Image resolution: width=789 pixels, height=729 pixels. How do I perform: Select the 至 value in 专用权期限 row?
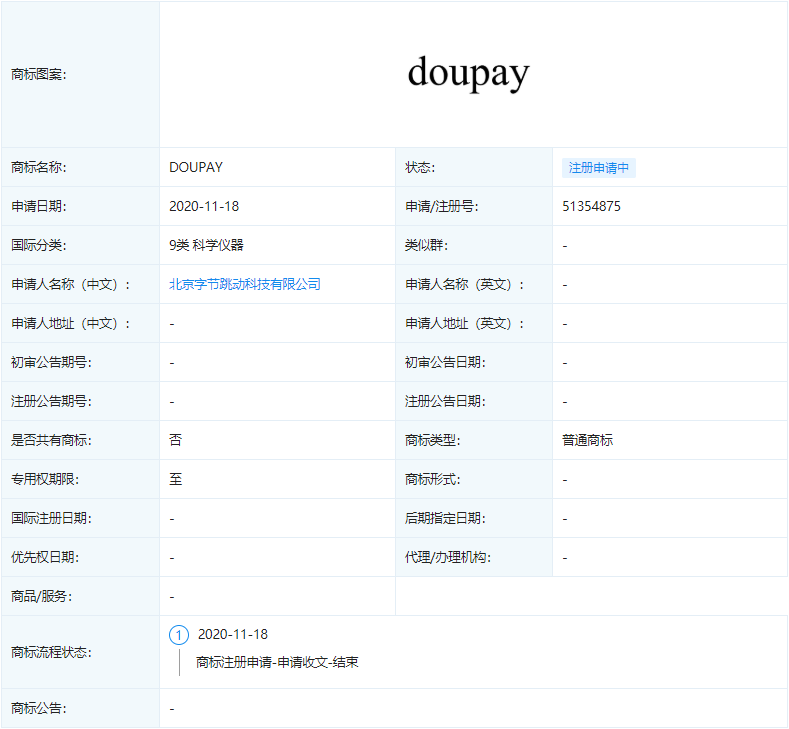click(175, 479)
